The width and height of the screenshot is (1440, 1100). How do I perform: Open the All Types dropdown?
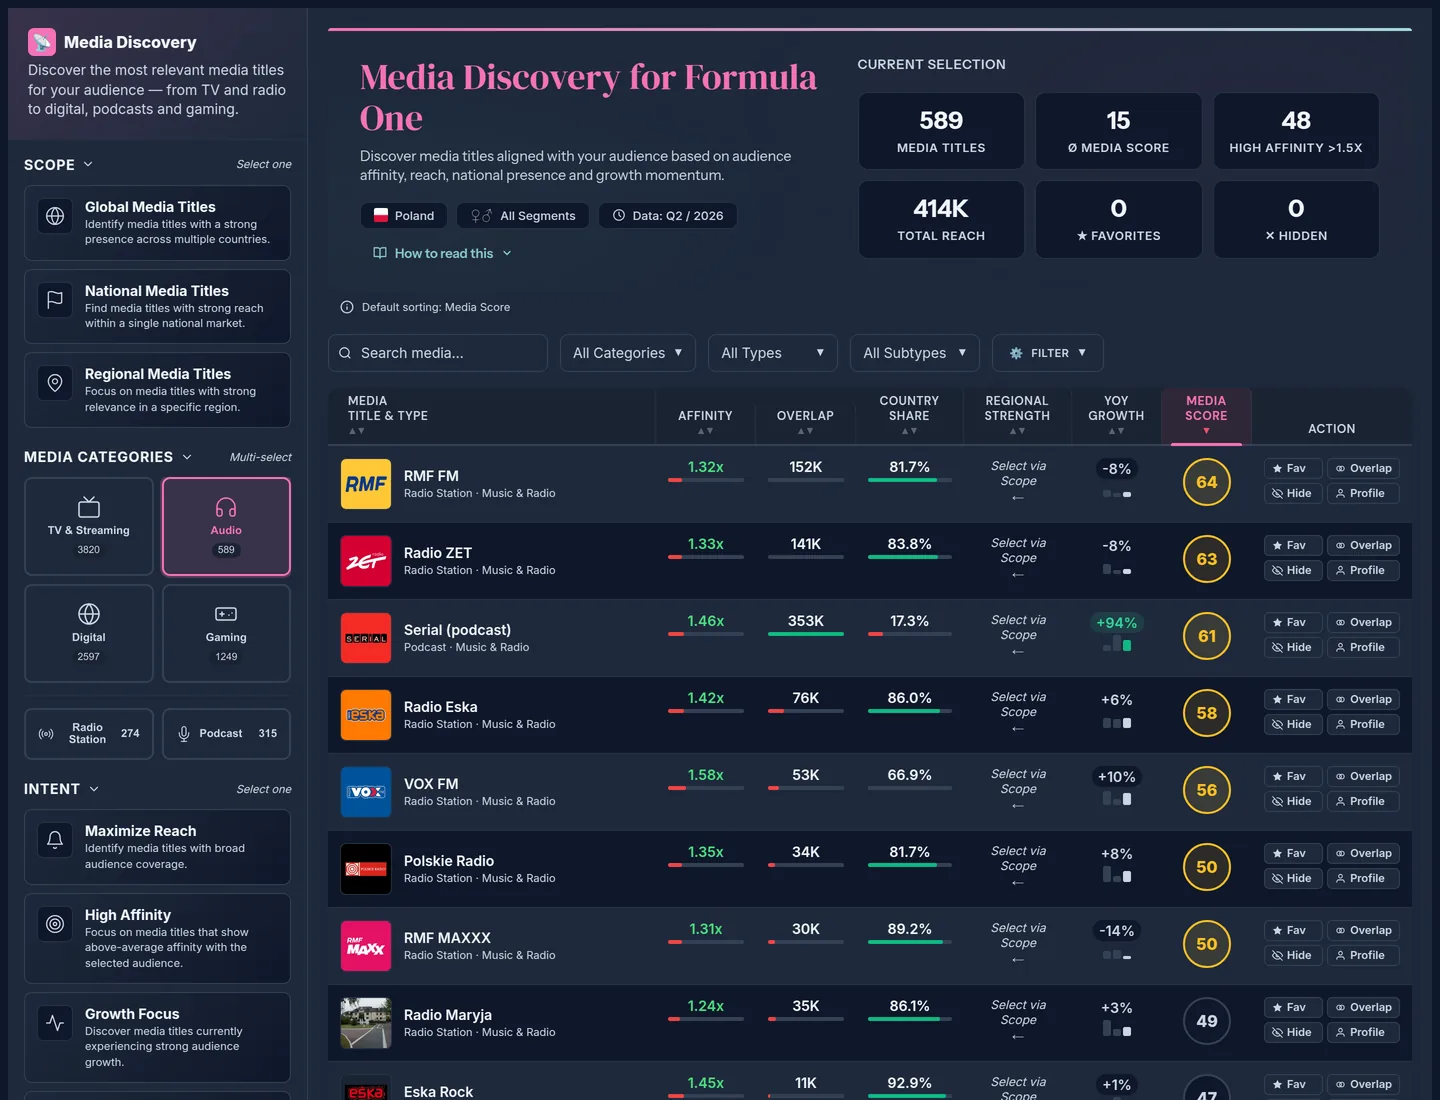[773, 353]
